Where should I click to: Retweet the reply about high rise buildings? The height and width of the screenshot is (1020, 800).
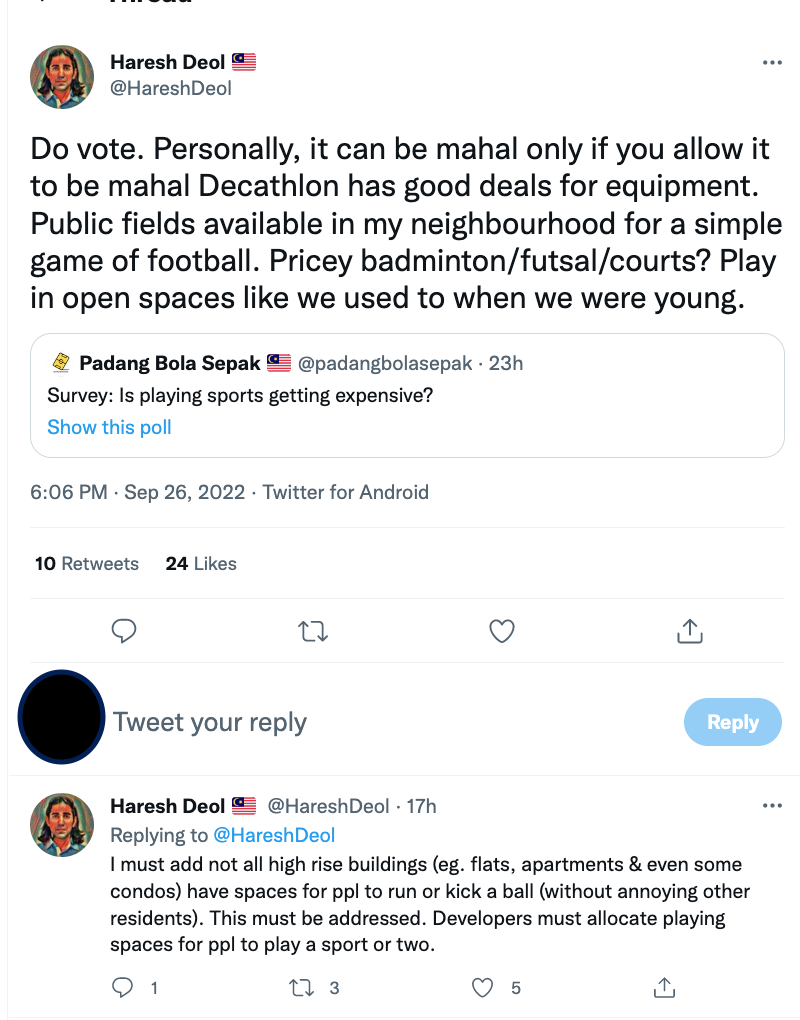(x=301, y=988)
